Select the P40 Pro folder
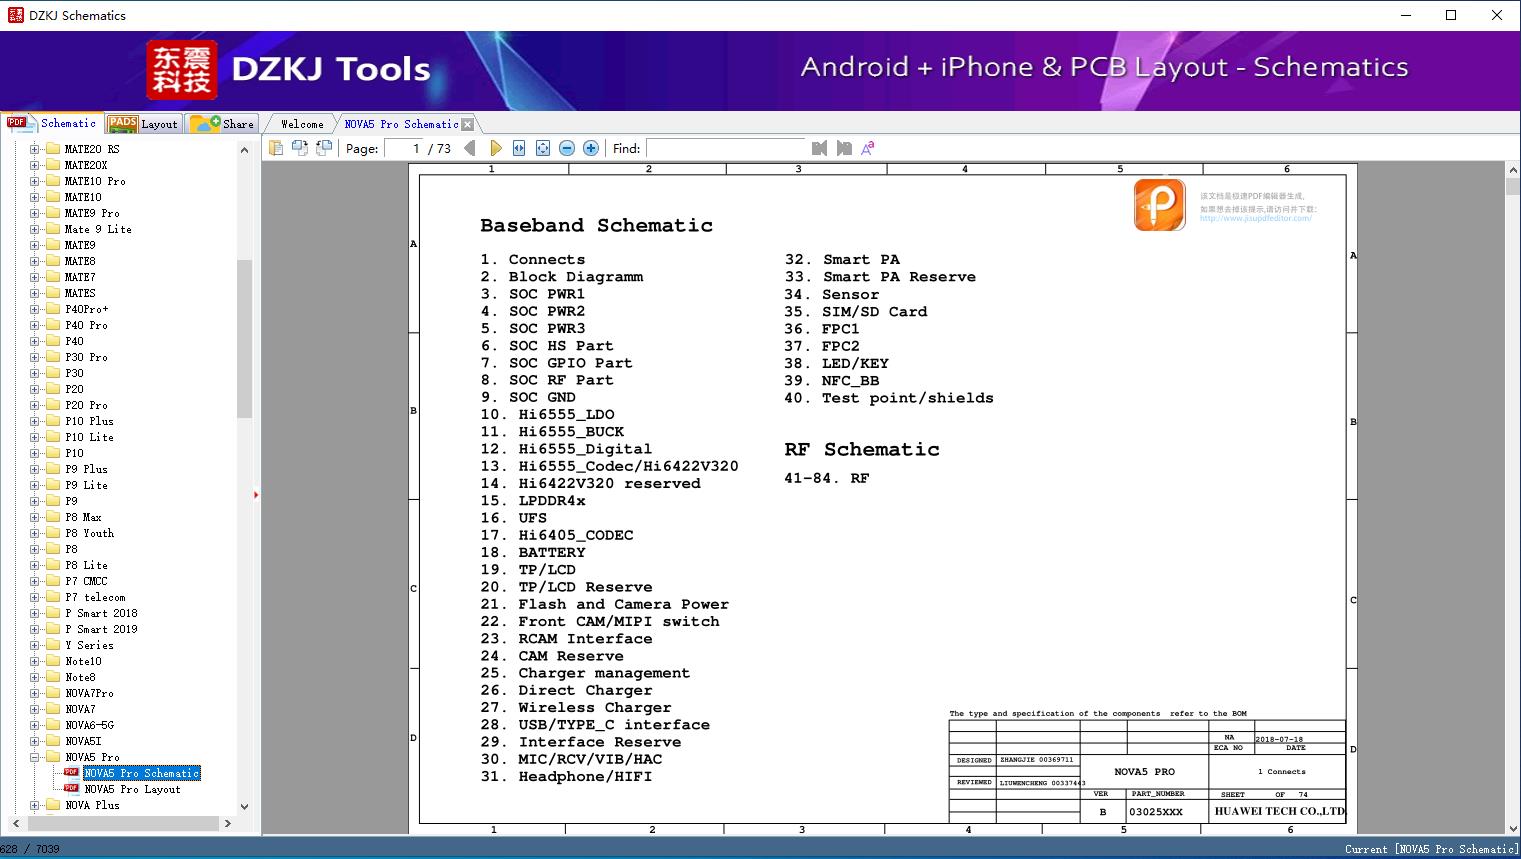 pos(86,325)
